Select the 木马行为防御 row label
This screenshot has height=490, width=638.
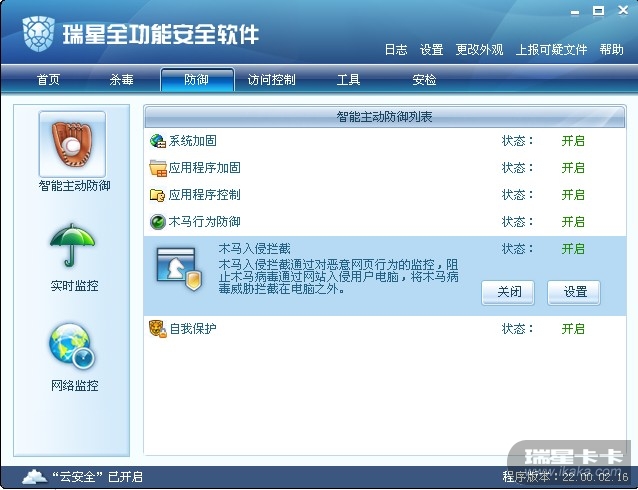pyautogui.click(x=205, y=222)
